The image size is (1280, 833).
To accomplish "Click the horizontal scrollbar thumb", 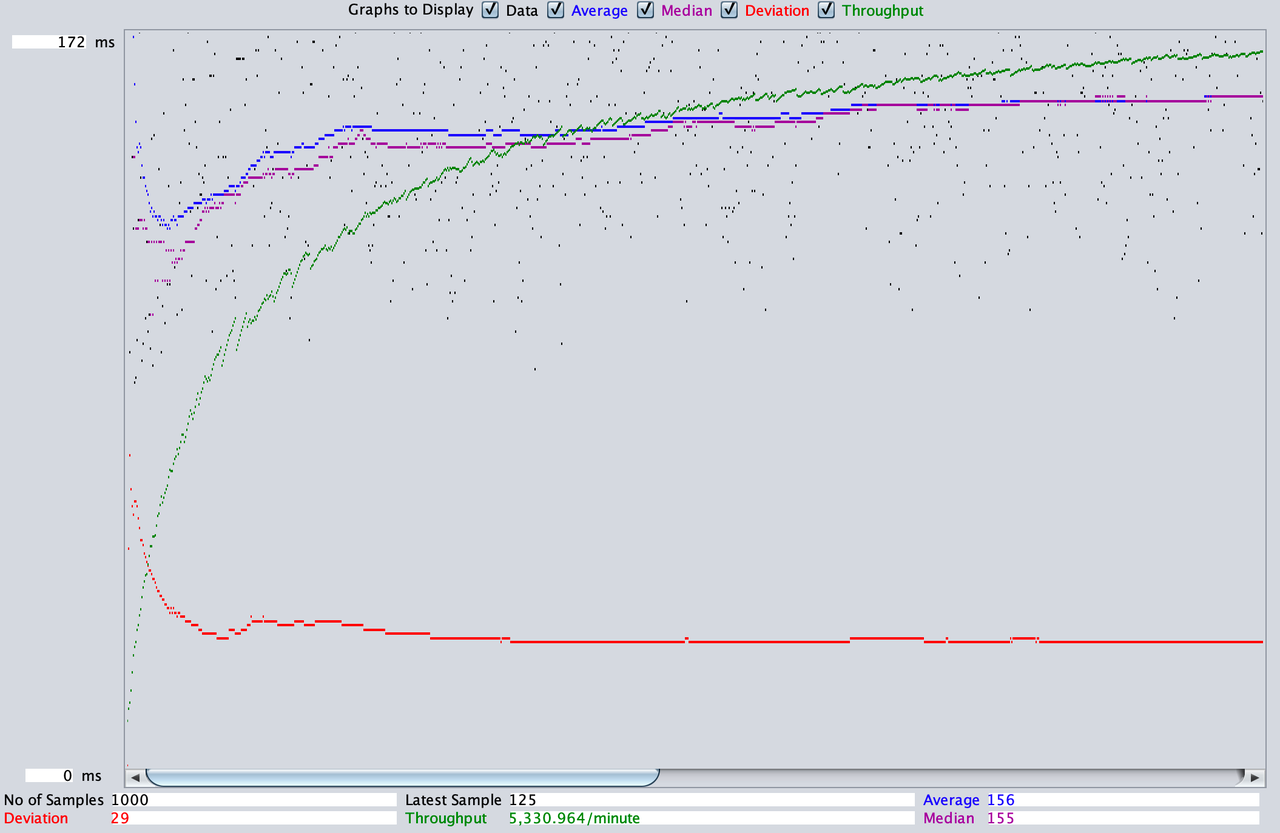I will (x=402, y=777).
